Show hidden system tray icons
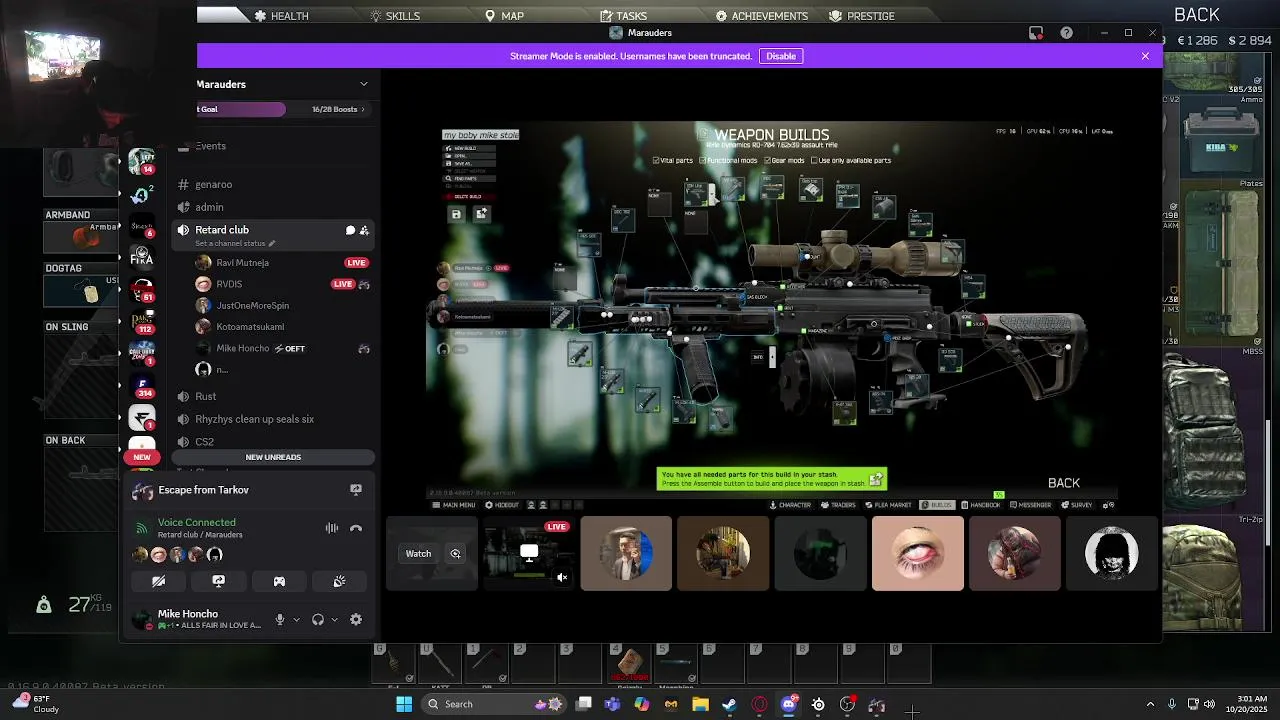This screenshot has width=1280, height=720. point(1150,704)
